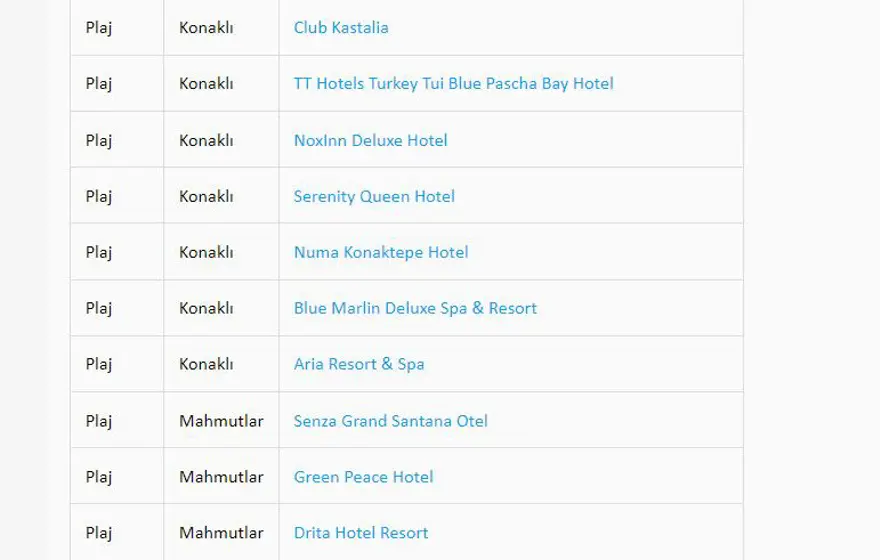The height and width of the screenshot is (560, 880).
Task: Open Numa Konaktepe Hotel link
Action: [381, 252]
